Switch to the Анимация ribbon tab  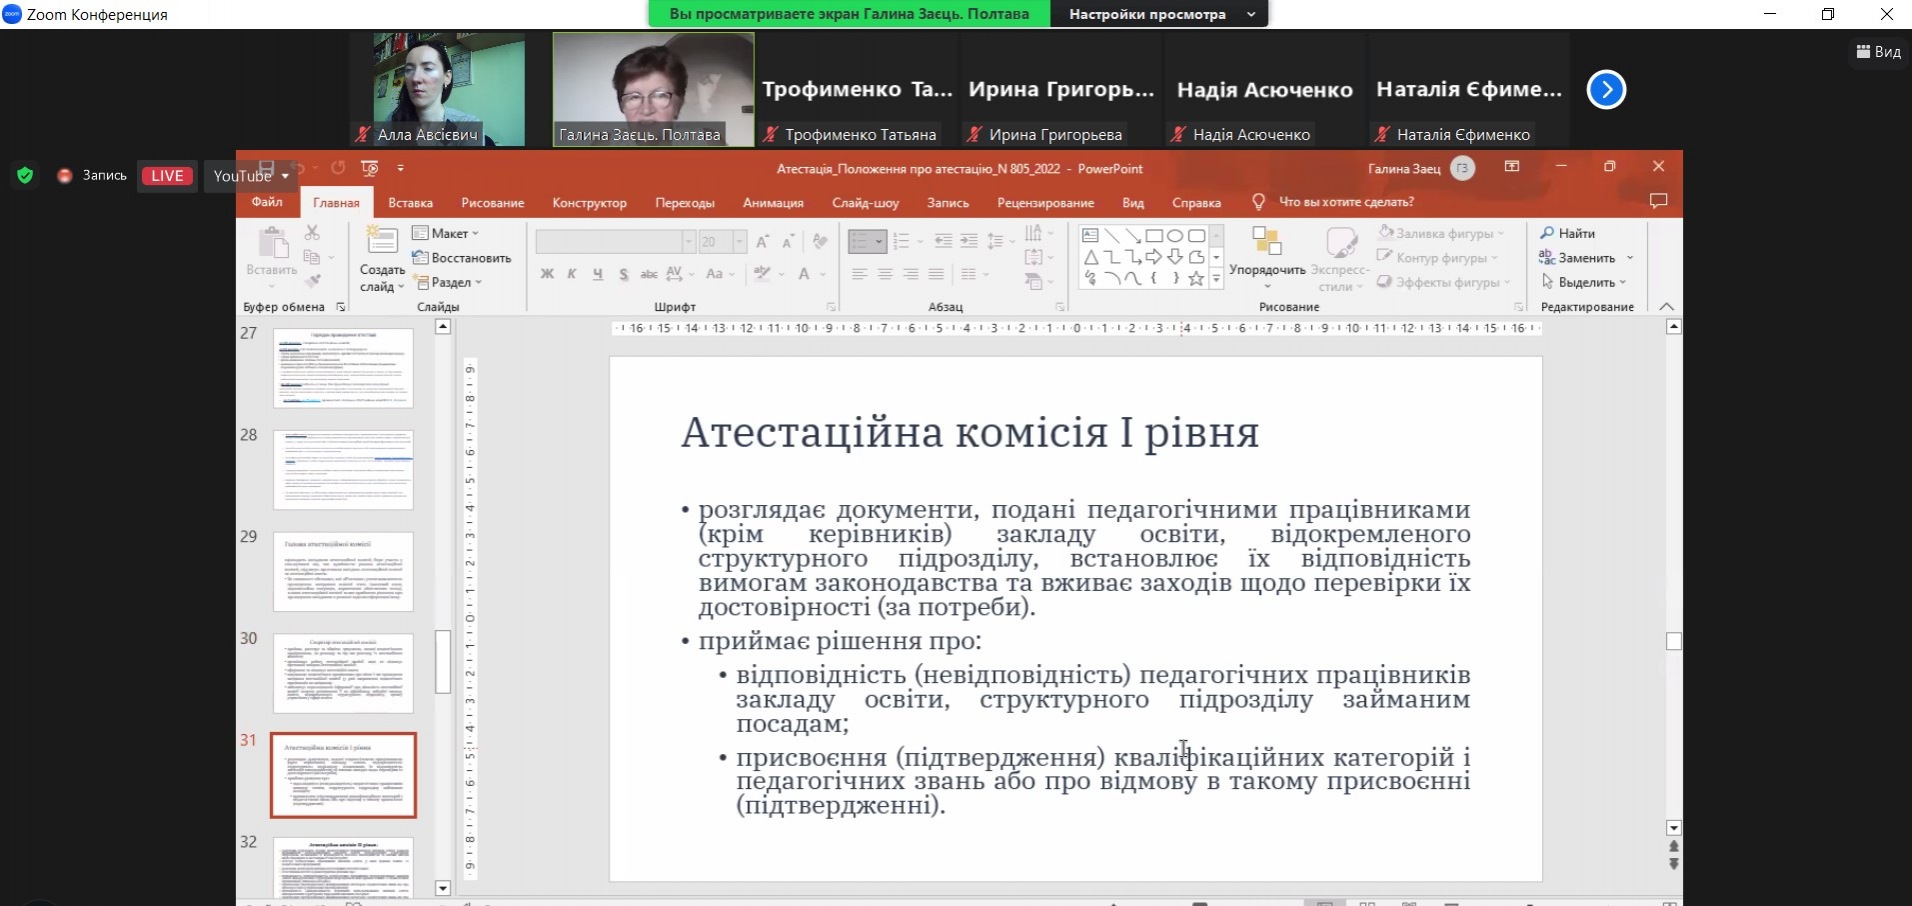click(x=772, y=203)
